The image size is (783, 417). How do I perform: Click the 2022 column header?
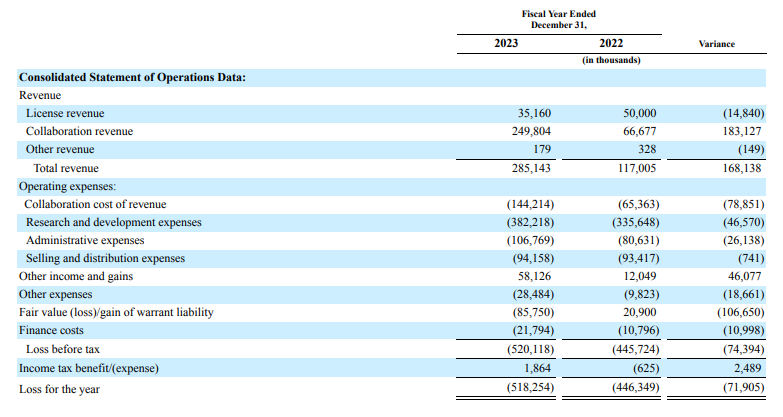click(611, 43)
